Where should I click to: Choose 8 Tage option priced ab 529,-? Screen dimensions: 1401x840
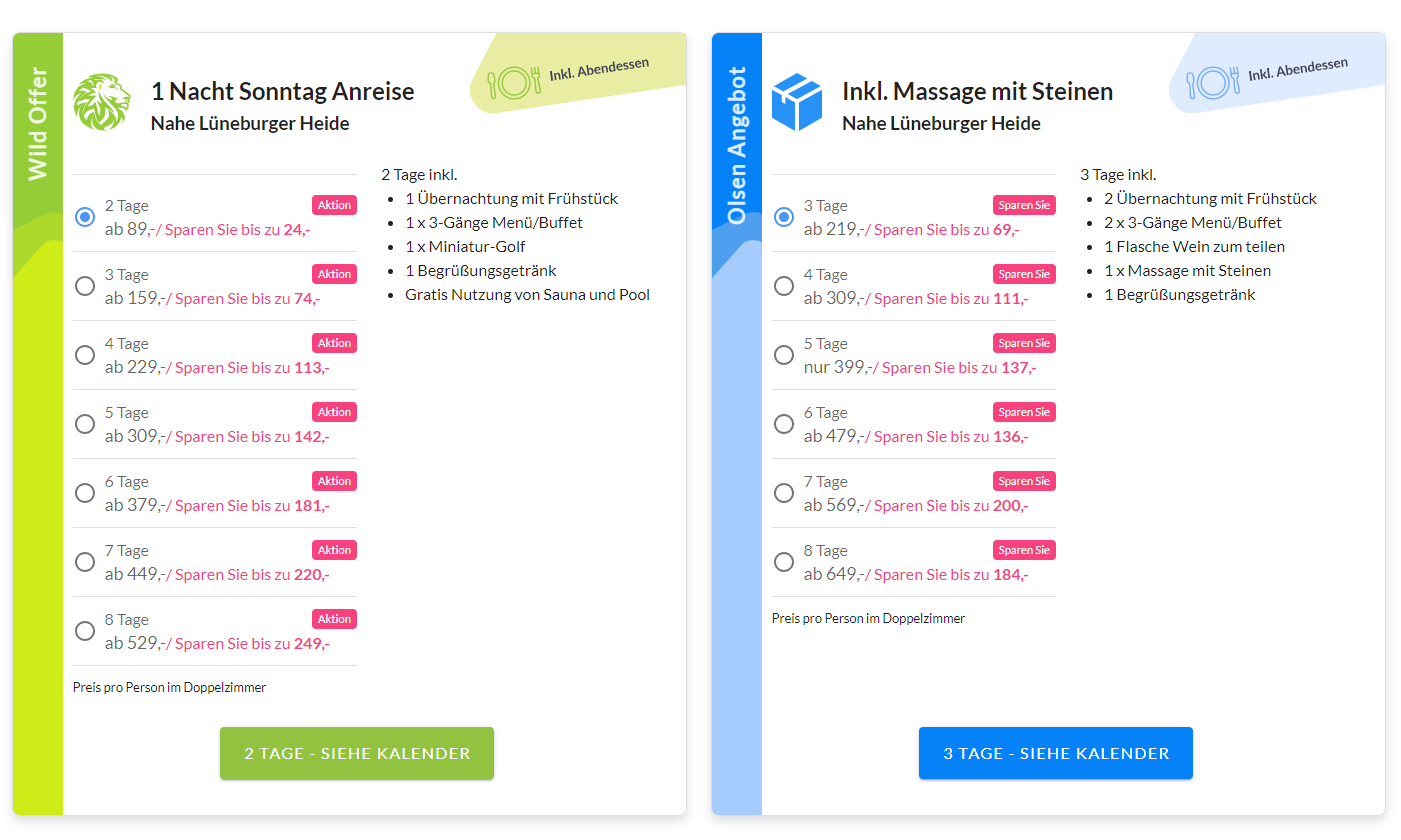(85, 631)
